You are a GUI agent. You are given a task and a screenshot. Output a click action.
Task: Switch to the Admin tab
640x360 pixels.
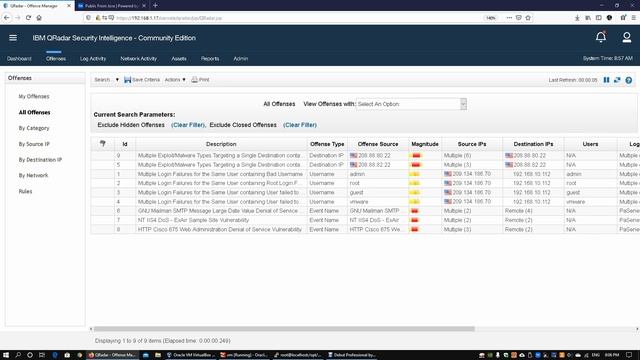pos(240,59)
